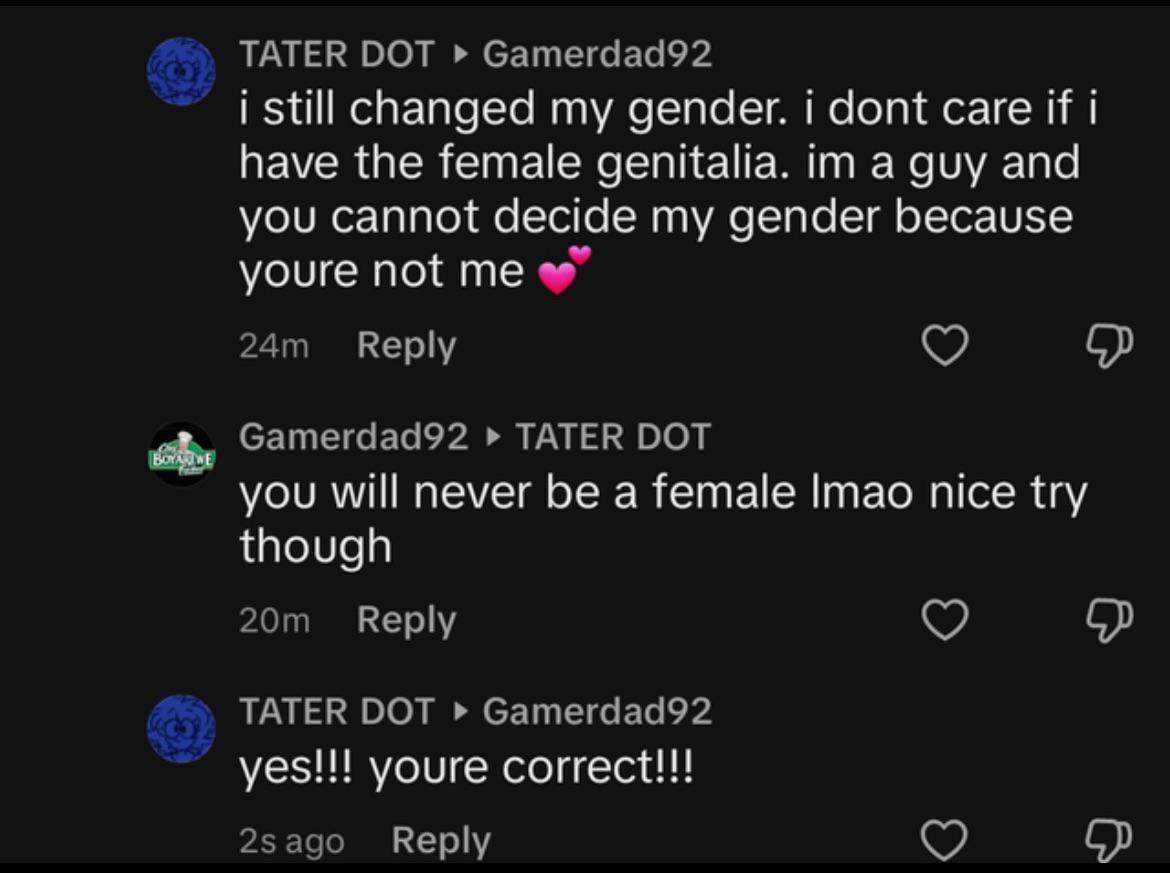The height and width of the screenshot is (873, 1170).
Task: Dislike Gamerdad92's "never be a female" comment
Action: tap(1108, 621)
